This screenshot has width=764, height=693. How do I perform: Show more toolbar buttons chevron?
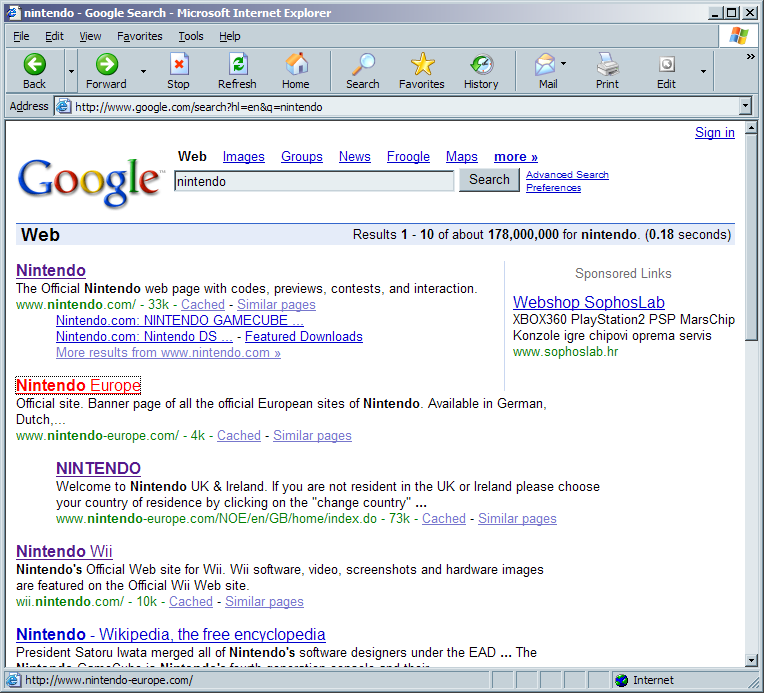[x=751, y=57]
